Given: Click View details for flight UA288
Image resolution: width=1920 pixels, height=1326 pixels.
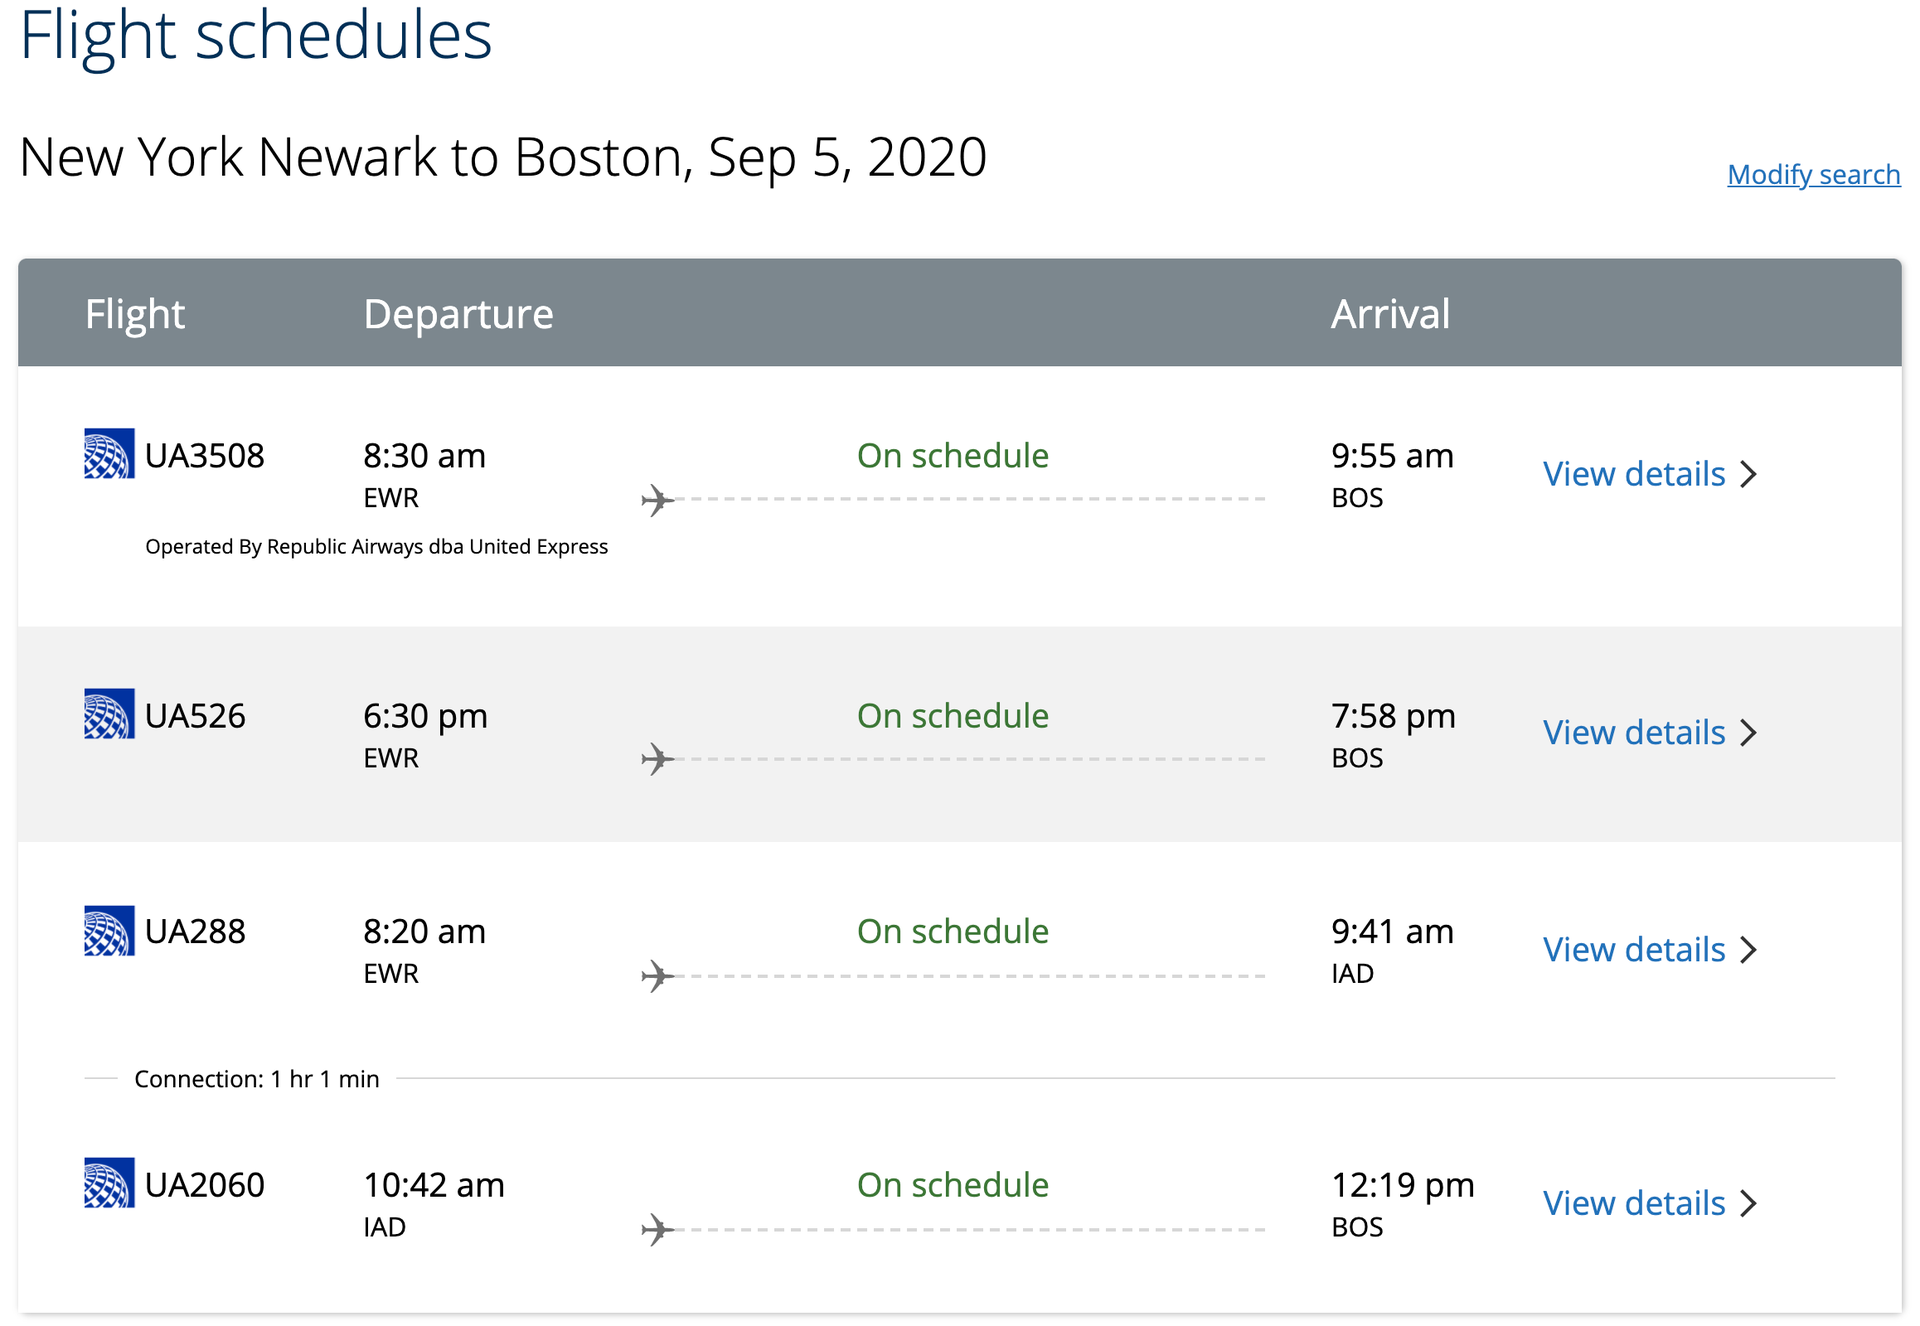Looking at the screenshot, I should click(x=1633, y=949).
